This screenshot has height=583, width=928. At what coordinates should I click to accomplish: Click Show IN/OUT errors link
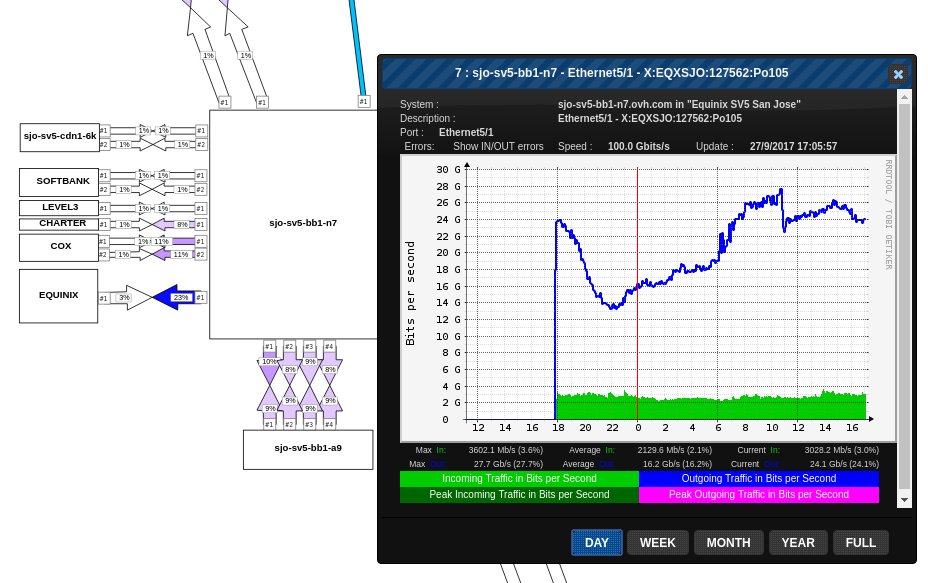[x=498, y=146]
